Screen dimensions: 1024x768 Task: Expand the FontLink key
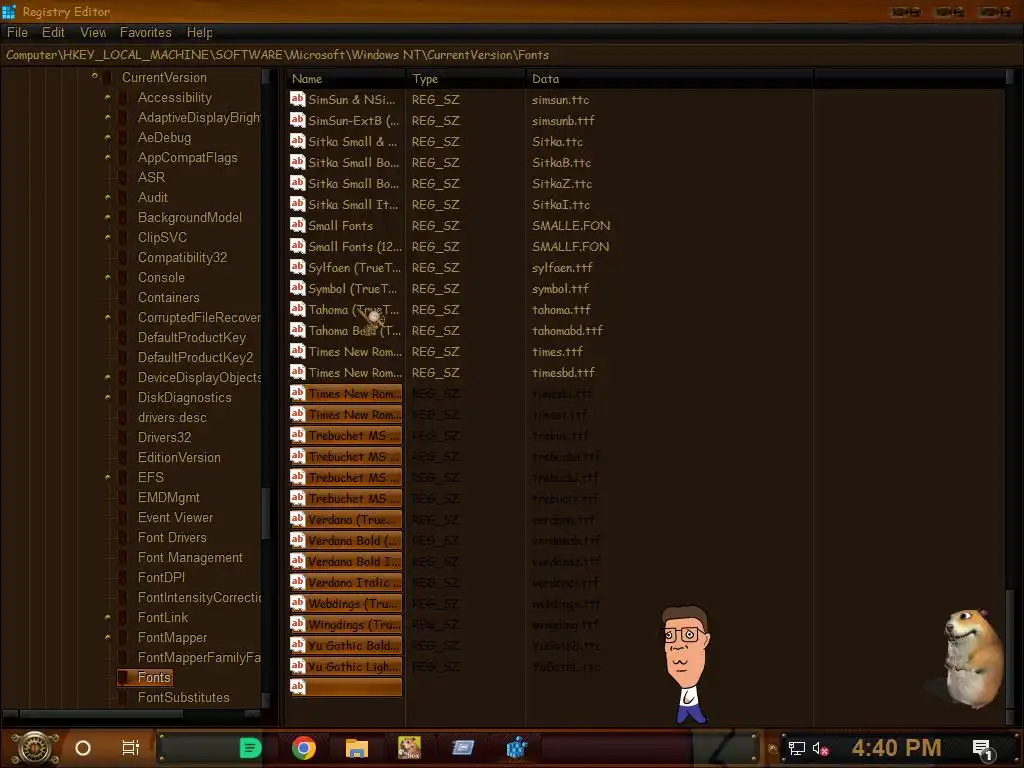point(108,617)
